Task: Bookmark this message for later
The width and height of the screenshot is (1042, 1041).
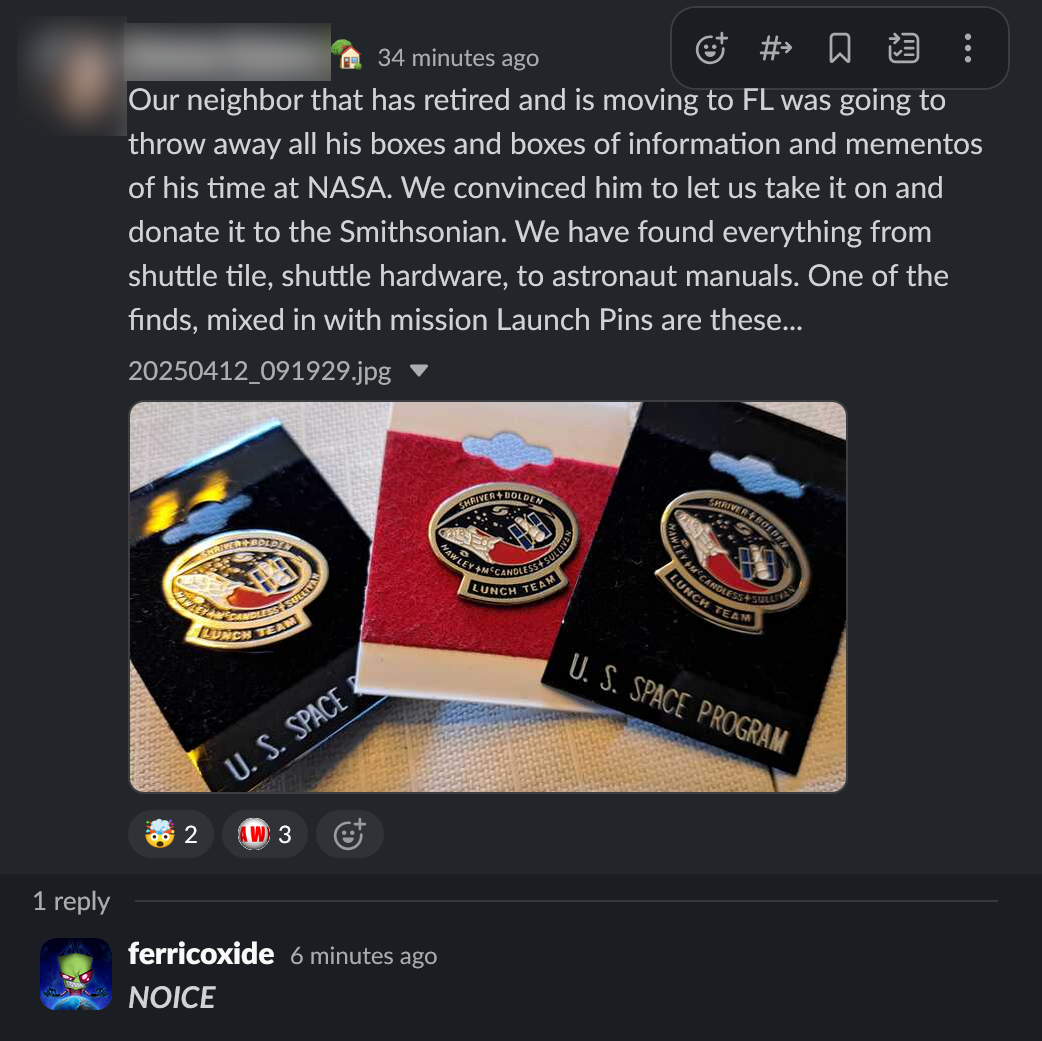Action: point(840,49)
